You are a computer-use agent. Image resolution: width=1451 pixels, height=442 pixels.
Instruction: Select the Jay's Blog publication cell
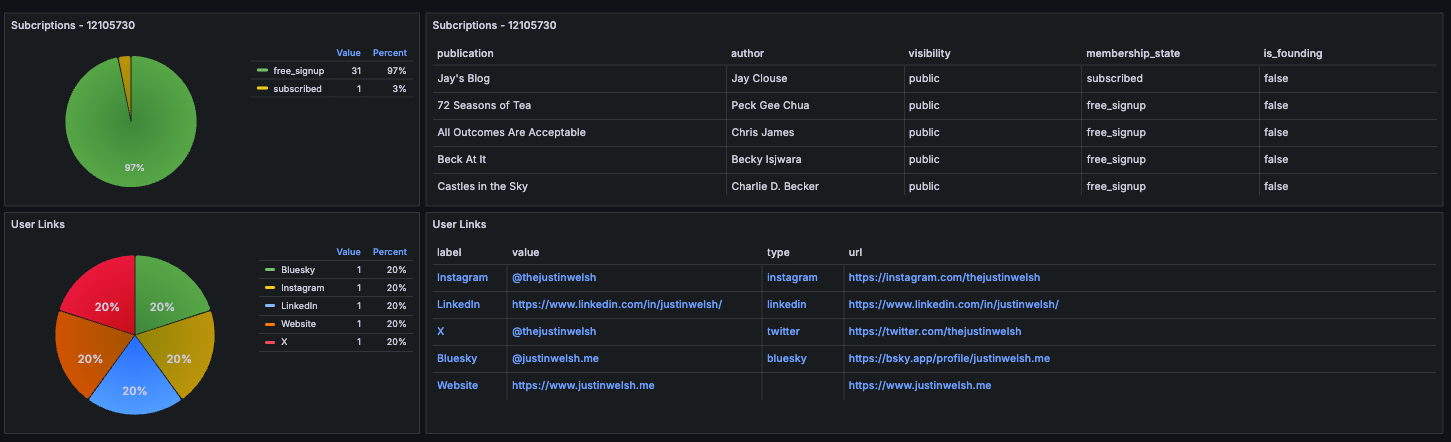(463, 78)
